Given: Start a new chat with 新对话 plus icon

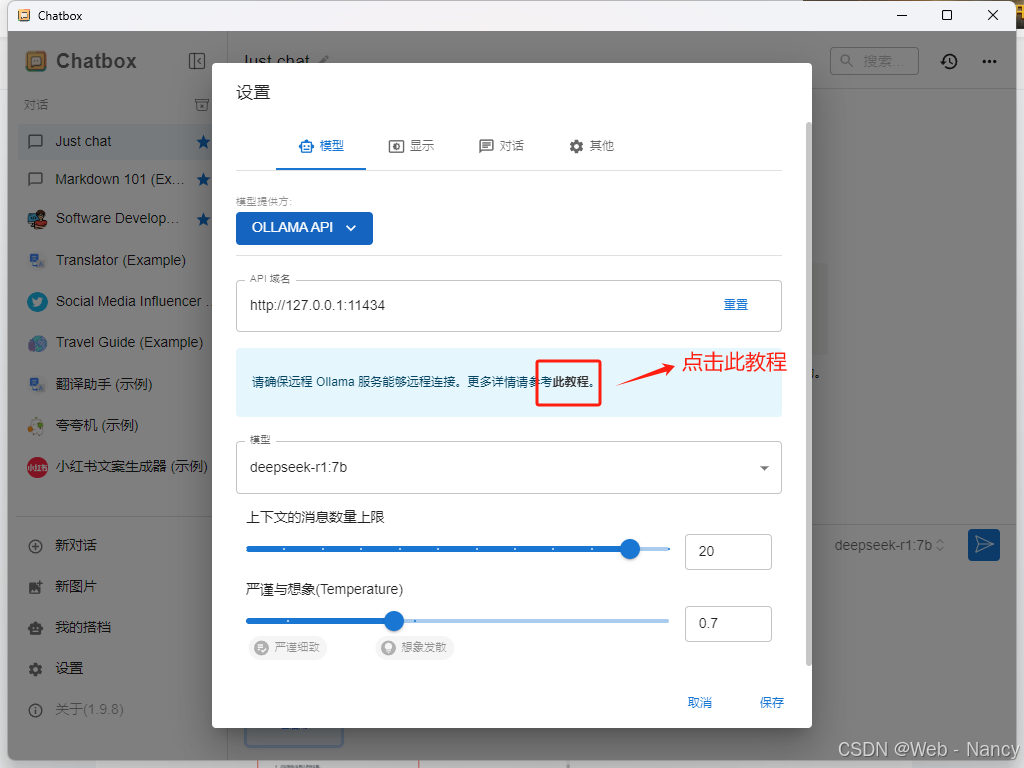Looking at the screenshot, I should coord(35,546).
